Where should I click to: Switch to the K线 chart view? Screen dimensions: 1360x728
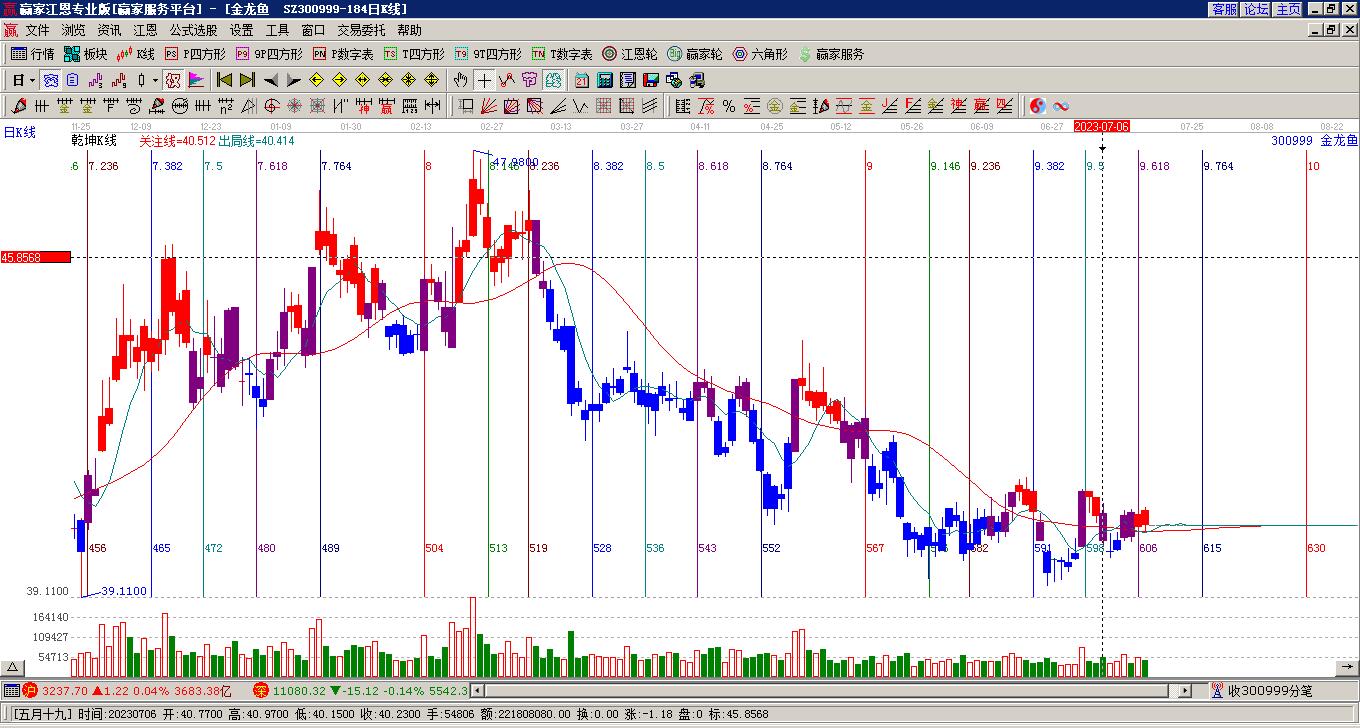pyautogui.click(x=136, y=54)
